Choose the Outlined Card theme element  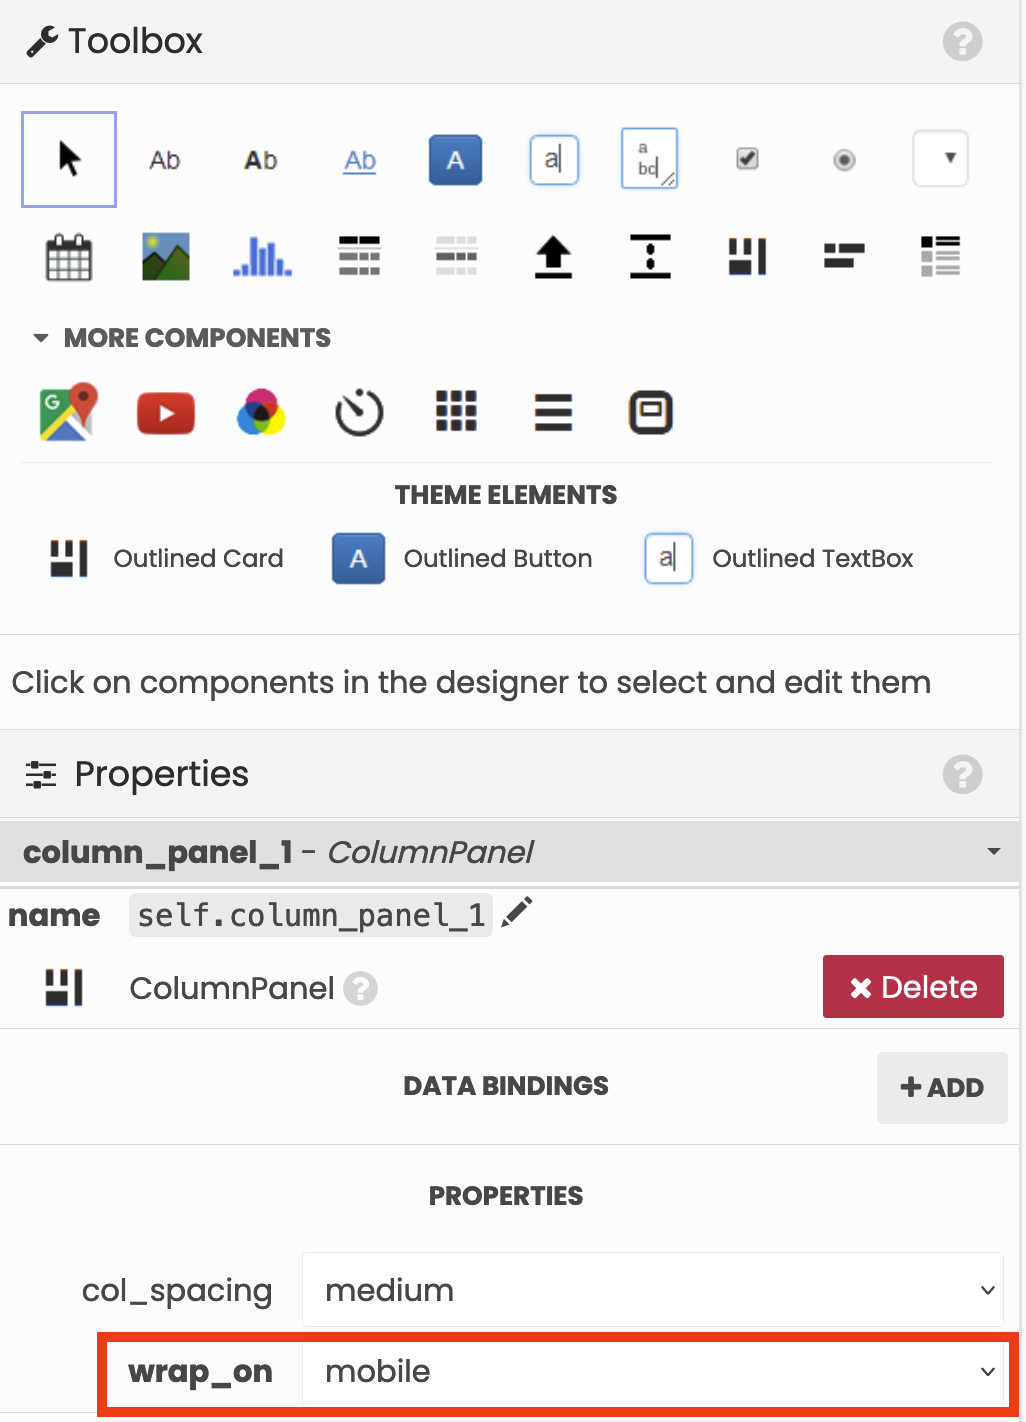point(167,558)
